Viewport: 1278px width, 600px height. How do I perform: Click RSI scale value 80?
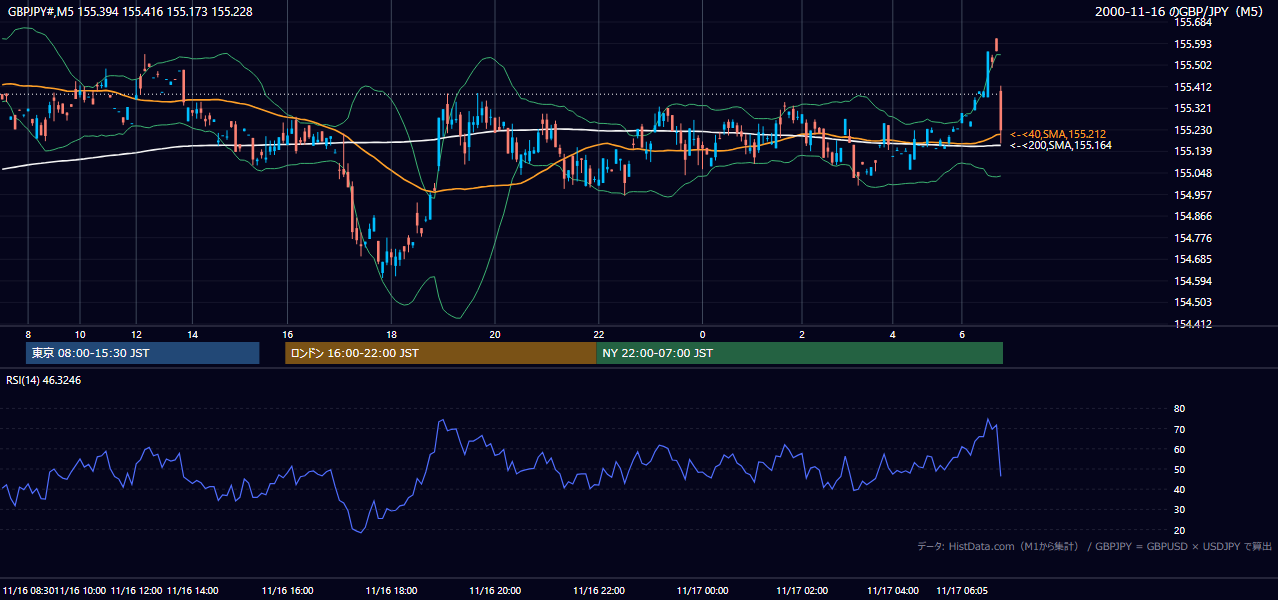(1179, 409)
